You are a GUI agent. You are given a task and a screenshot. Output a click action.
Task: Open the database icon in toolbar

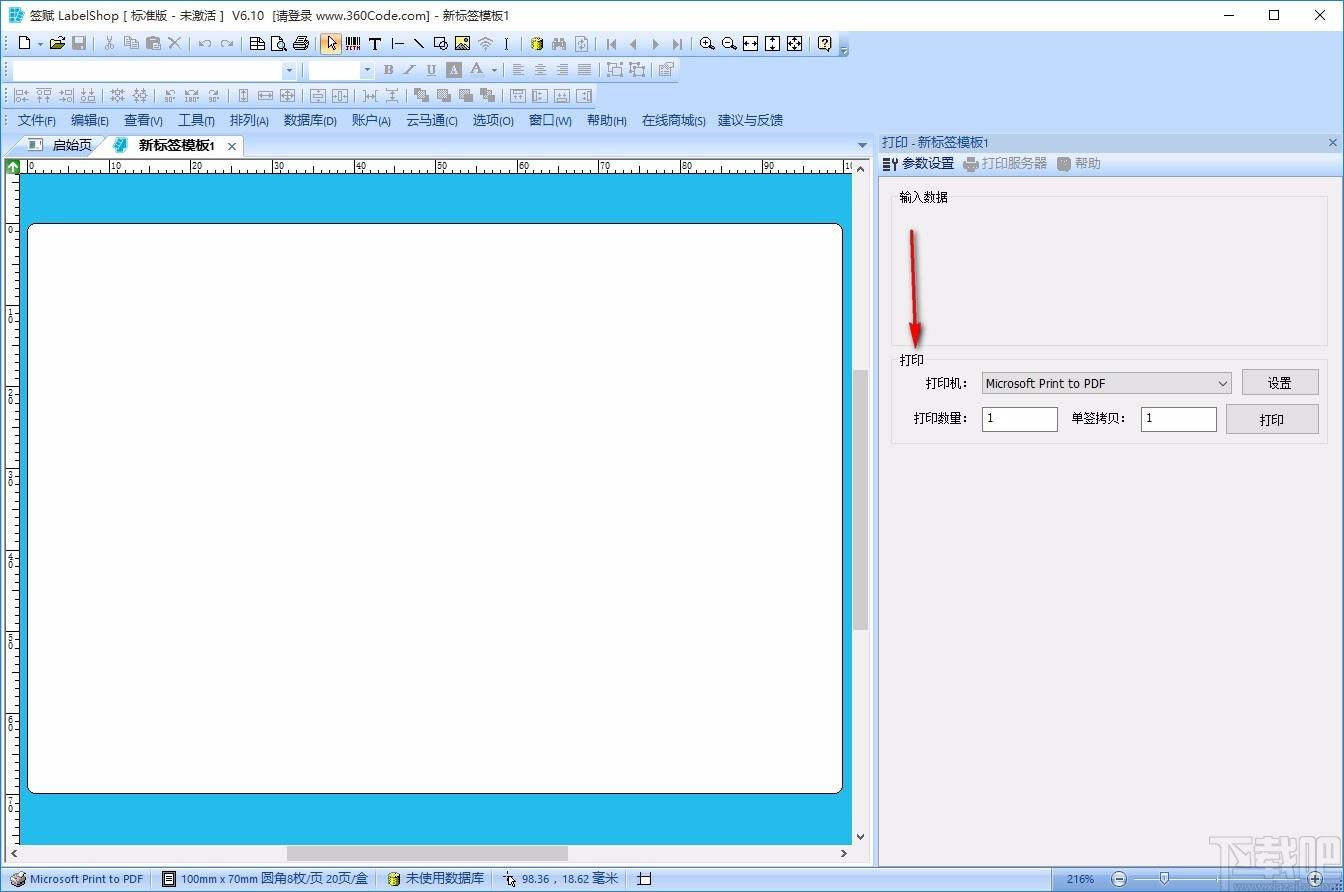tap(537, 43)
